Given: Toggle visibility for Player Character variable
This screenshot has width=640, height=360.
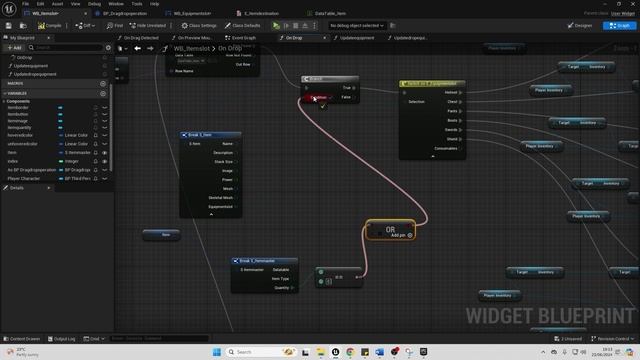Looking at the screenshot, I should point(104,179).
